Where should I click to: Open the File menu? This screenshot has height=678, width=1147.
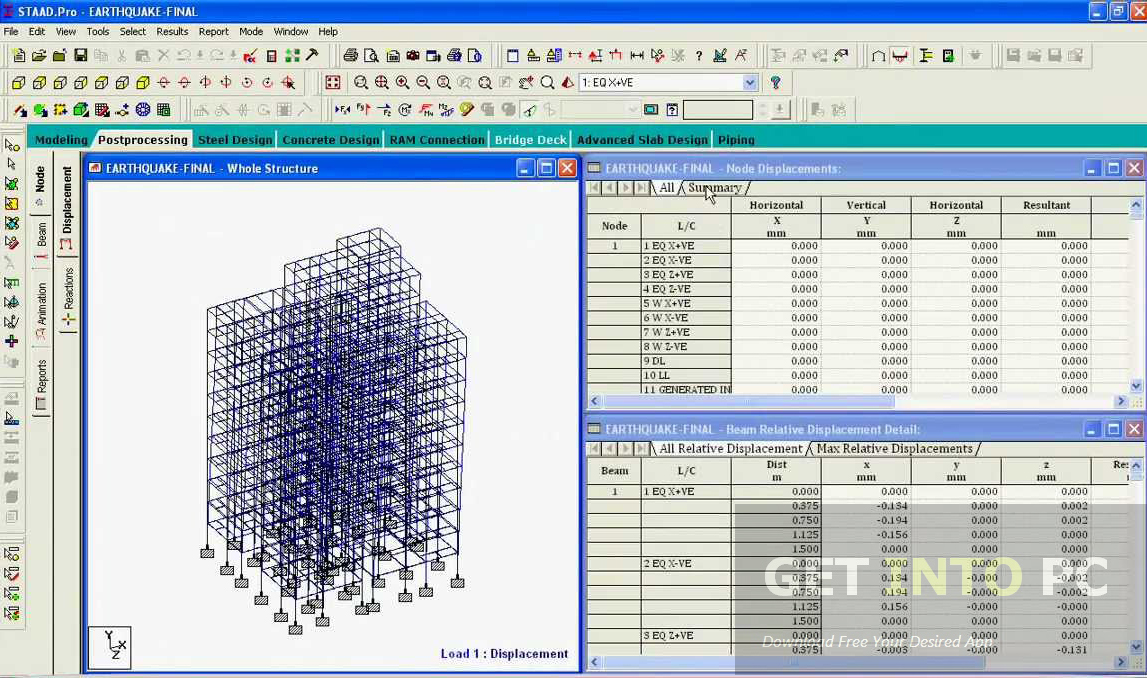tap(11, 31)
